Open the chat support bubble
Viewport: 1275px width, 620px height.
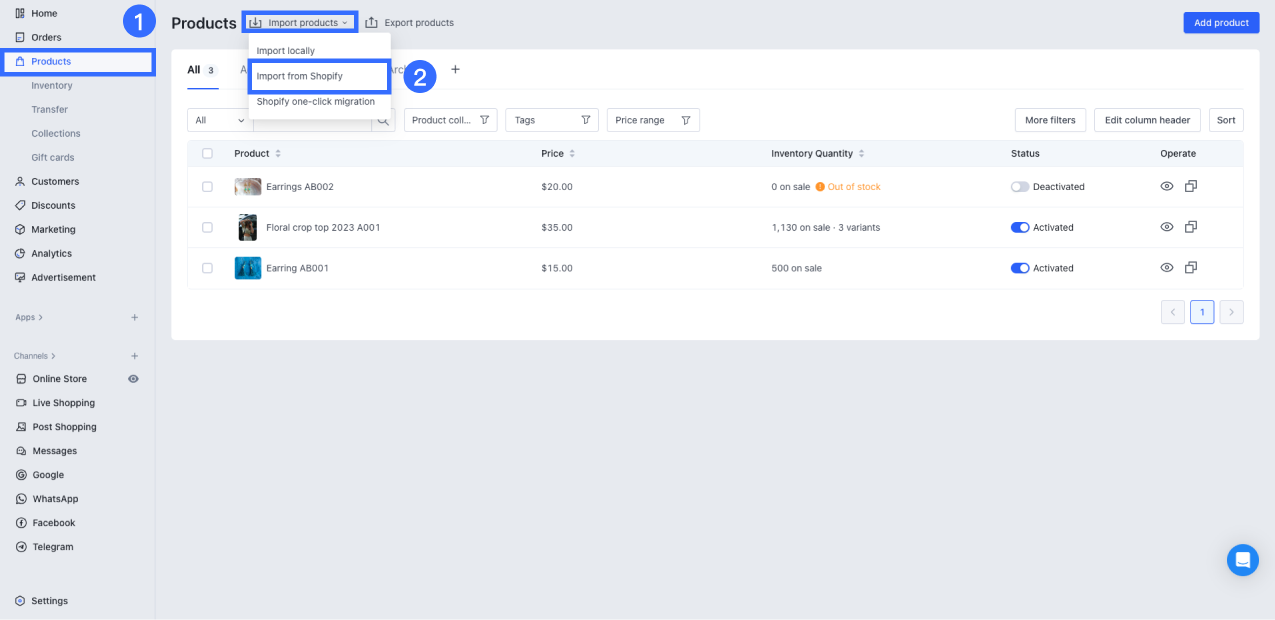coord(1243,560)
